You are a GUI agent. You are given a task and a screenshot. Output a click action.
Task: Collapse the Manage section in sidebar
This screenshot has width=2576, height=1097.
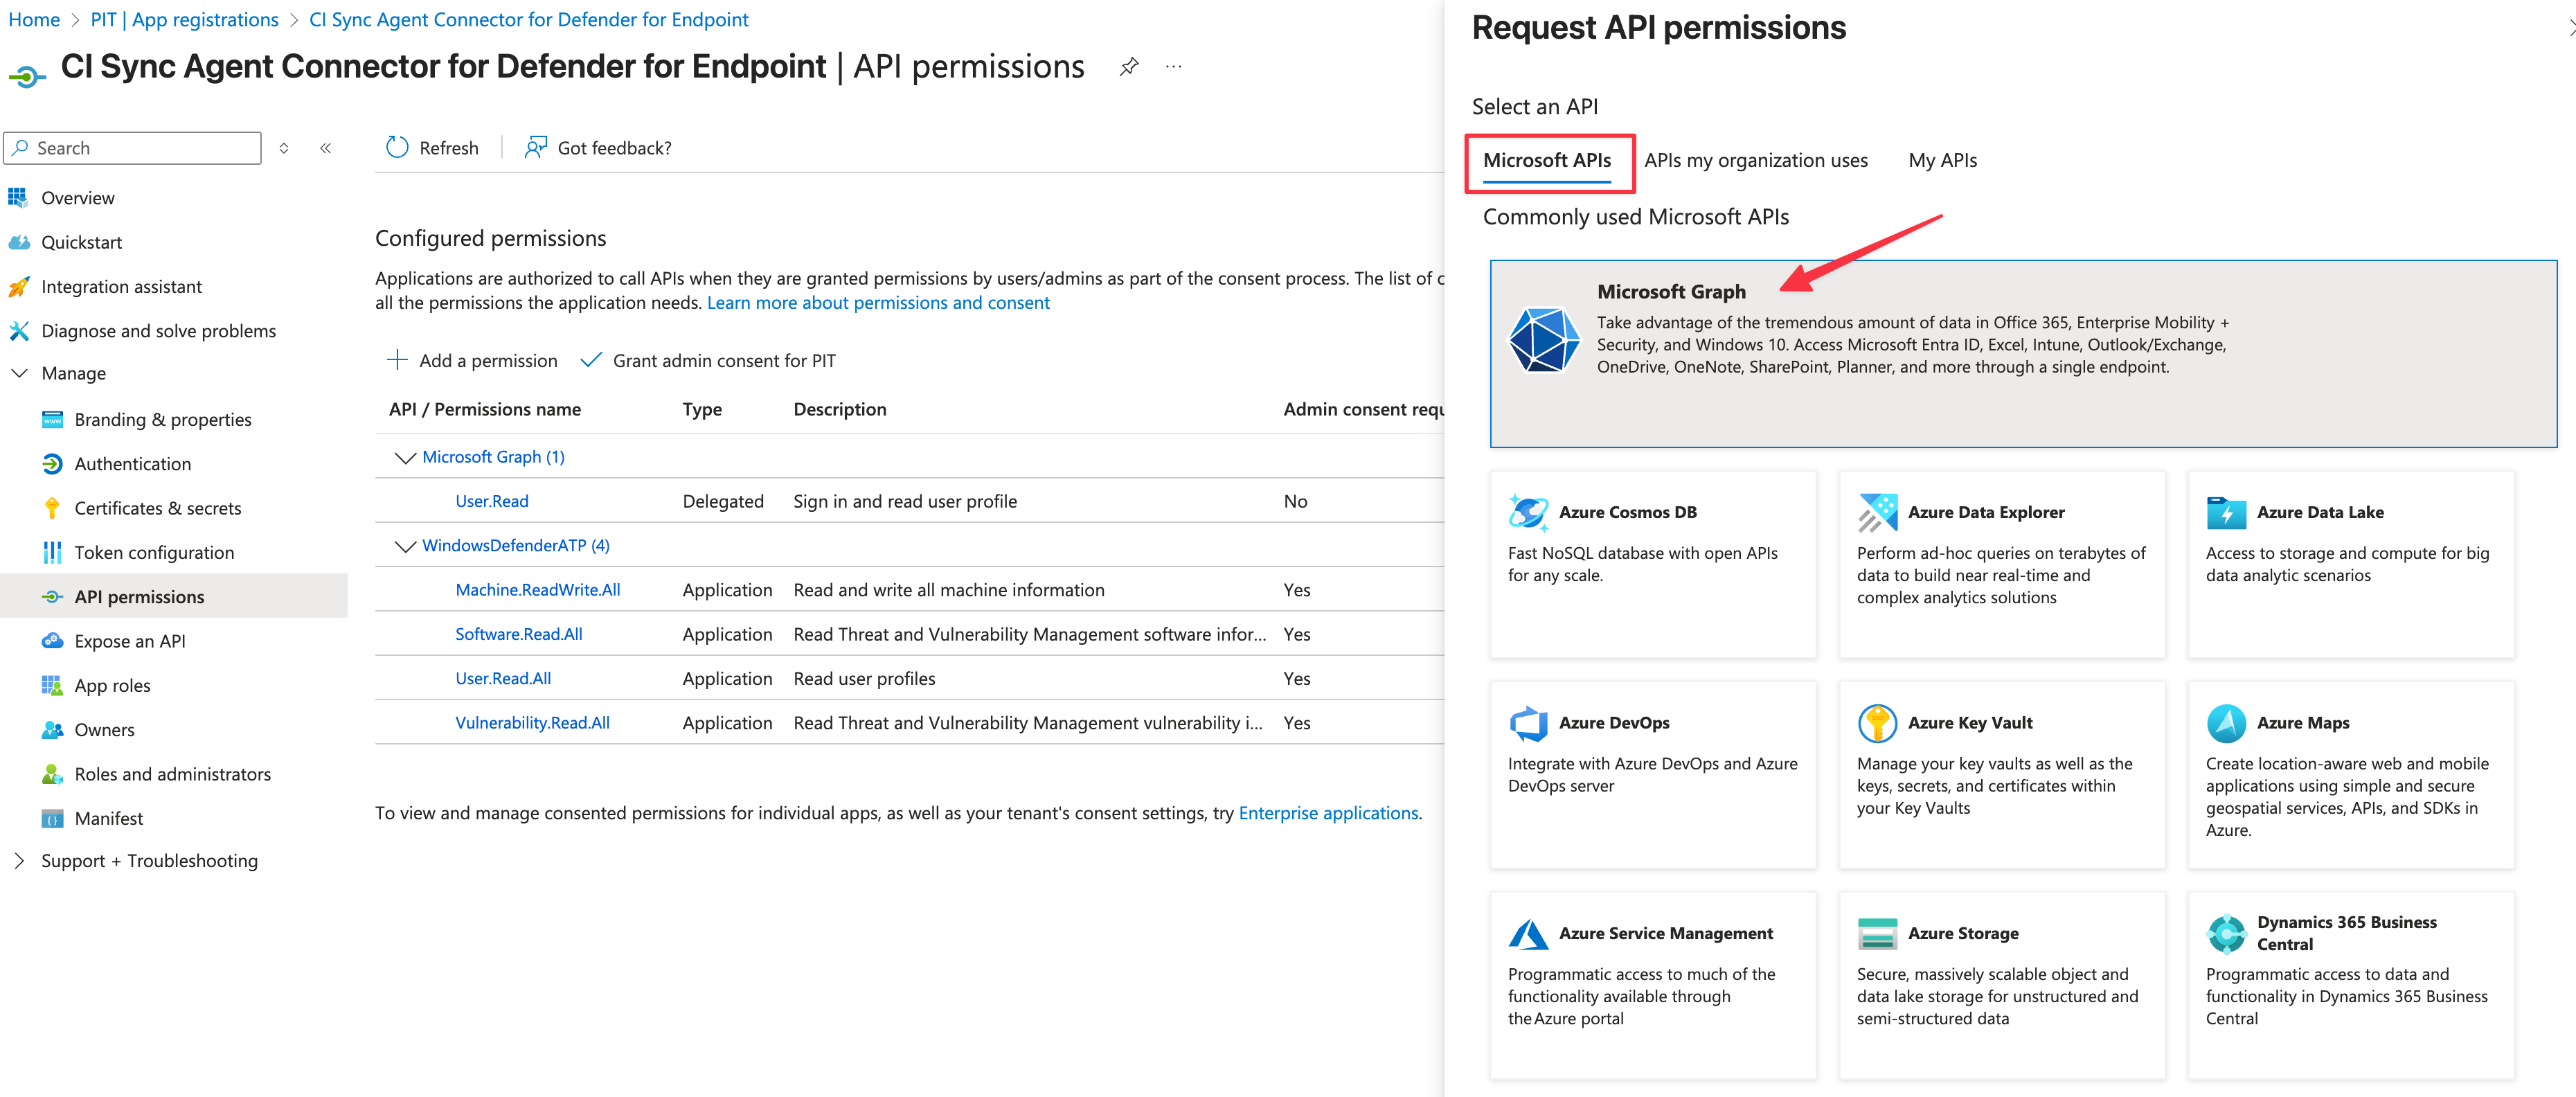19,374
